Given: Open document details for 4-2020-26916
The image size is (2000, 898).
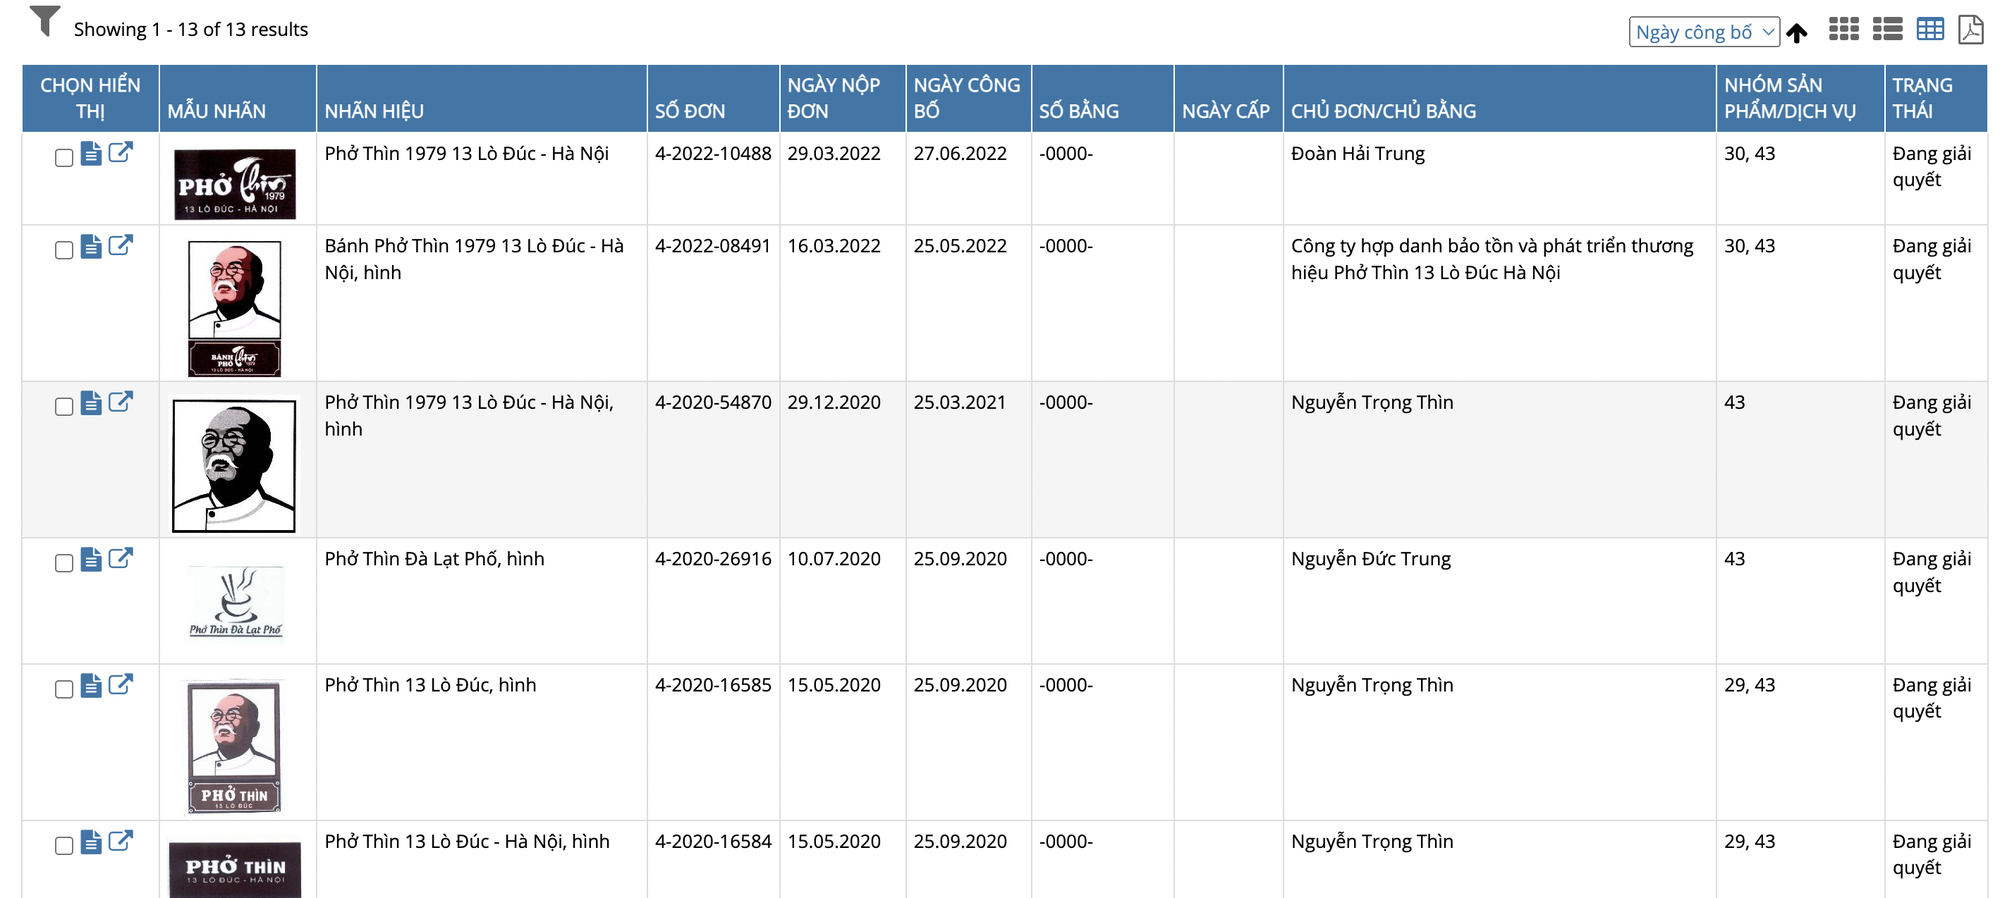Looking at the screenshot, I should pyautogui.click(x=91, y=559).
